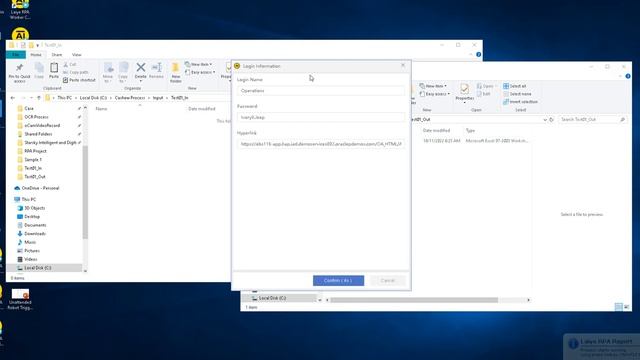Click refresh icon beside Test01_Out address bar
640x360 pixels.
(x=551, y=120)
